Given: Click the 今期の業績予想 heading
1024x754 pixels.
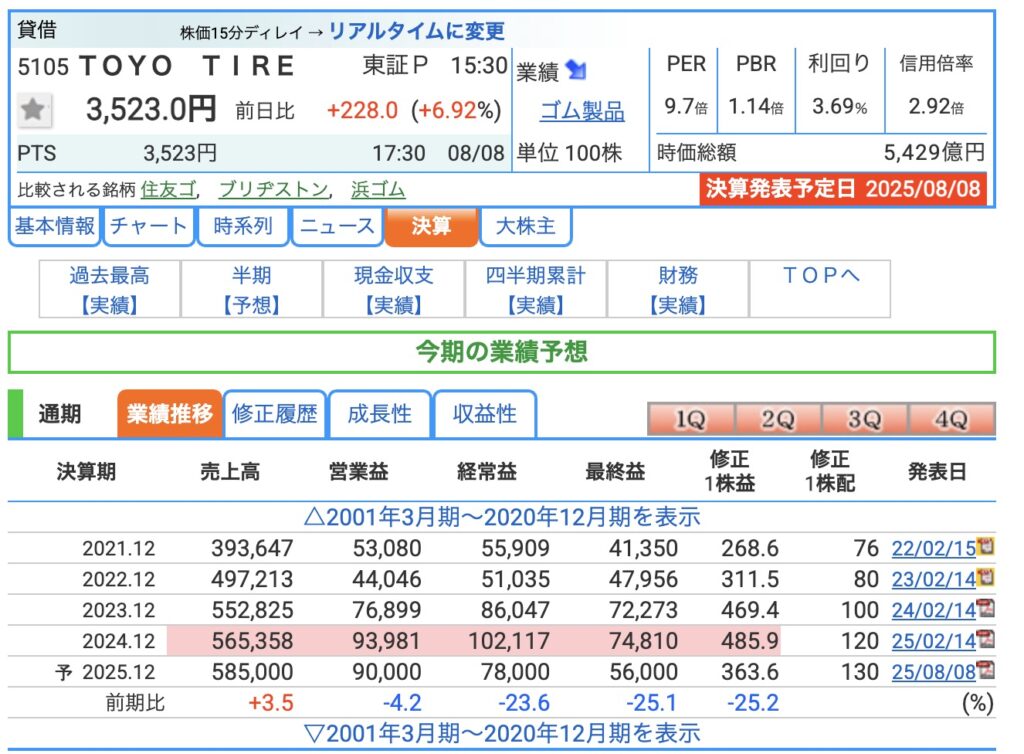Looking at the screenshot, I should click(x=502, y=352).
